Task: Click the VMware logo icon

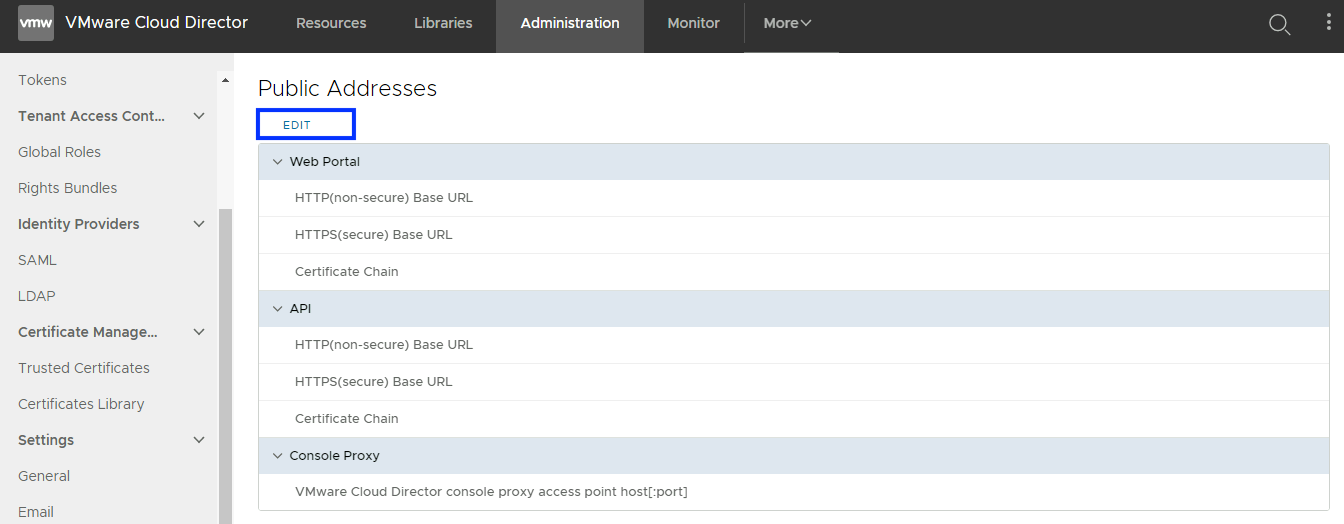Action: point(36,23)
